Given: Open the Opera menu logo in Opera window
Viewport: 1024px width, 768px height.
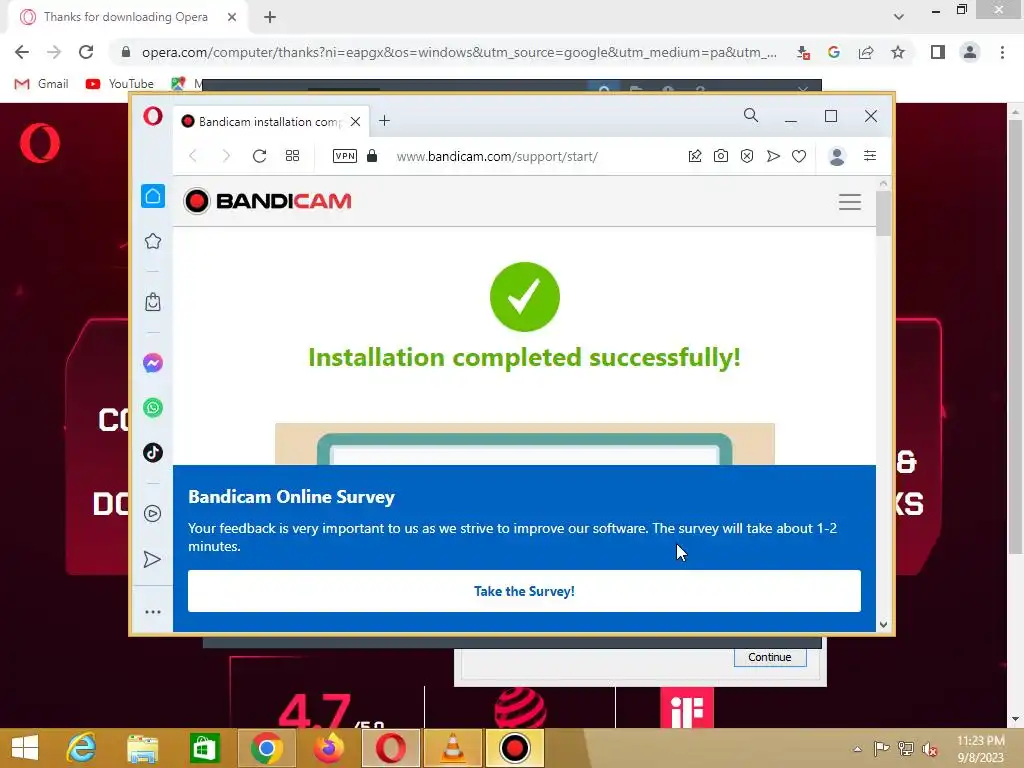Looking at the screenshot, I should [153, 117].
